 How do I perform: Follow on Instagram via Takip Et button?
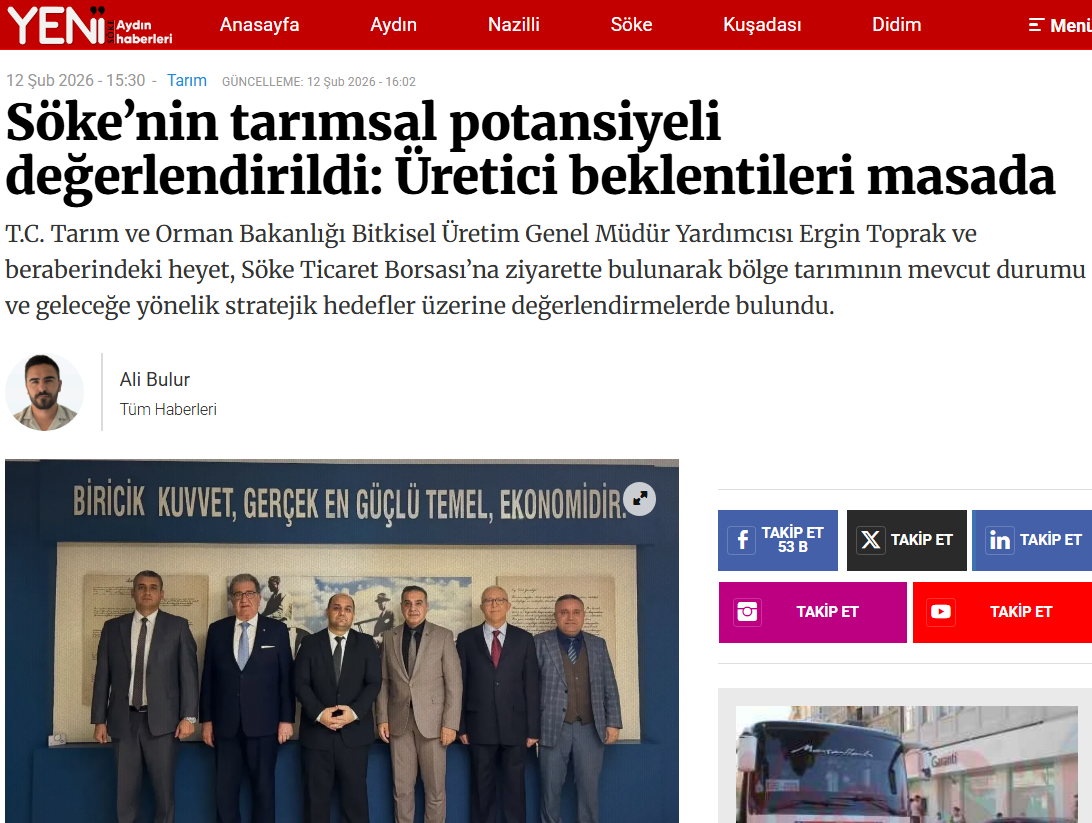[x=813, y=612]
